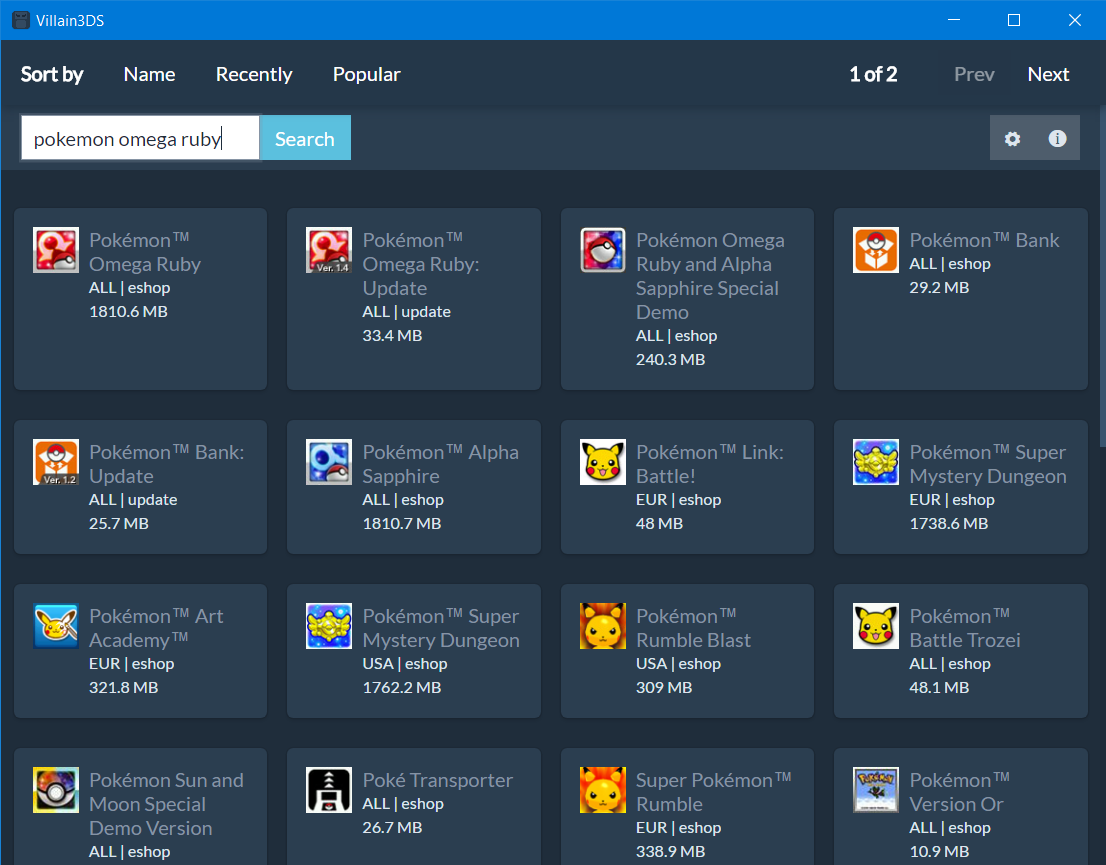Image resolution: width=1106 pixels, height=865 pixels.
Task: Open Pokémon Sun and Moon Special Demo Version title
Action: (x=166, y=804)
